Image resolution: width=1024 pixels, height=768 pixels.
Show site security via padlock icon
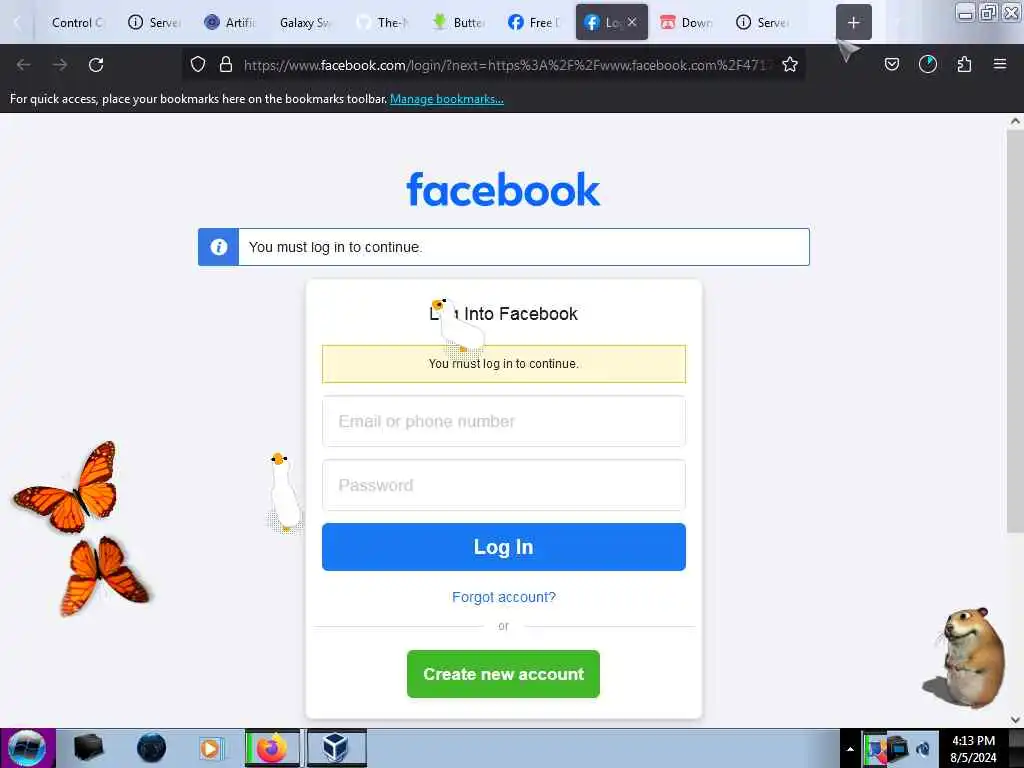click(226, 65)
